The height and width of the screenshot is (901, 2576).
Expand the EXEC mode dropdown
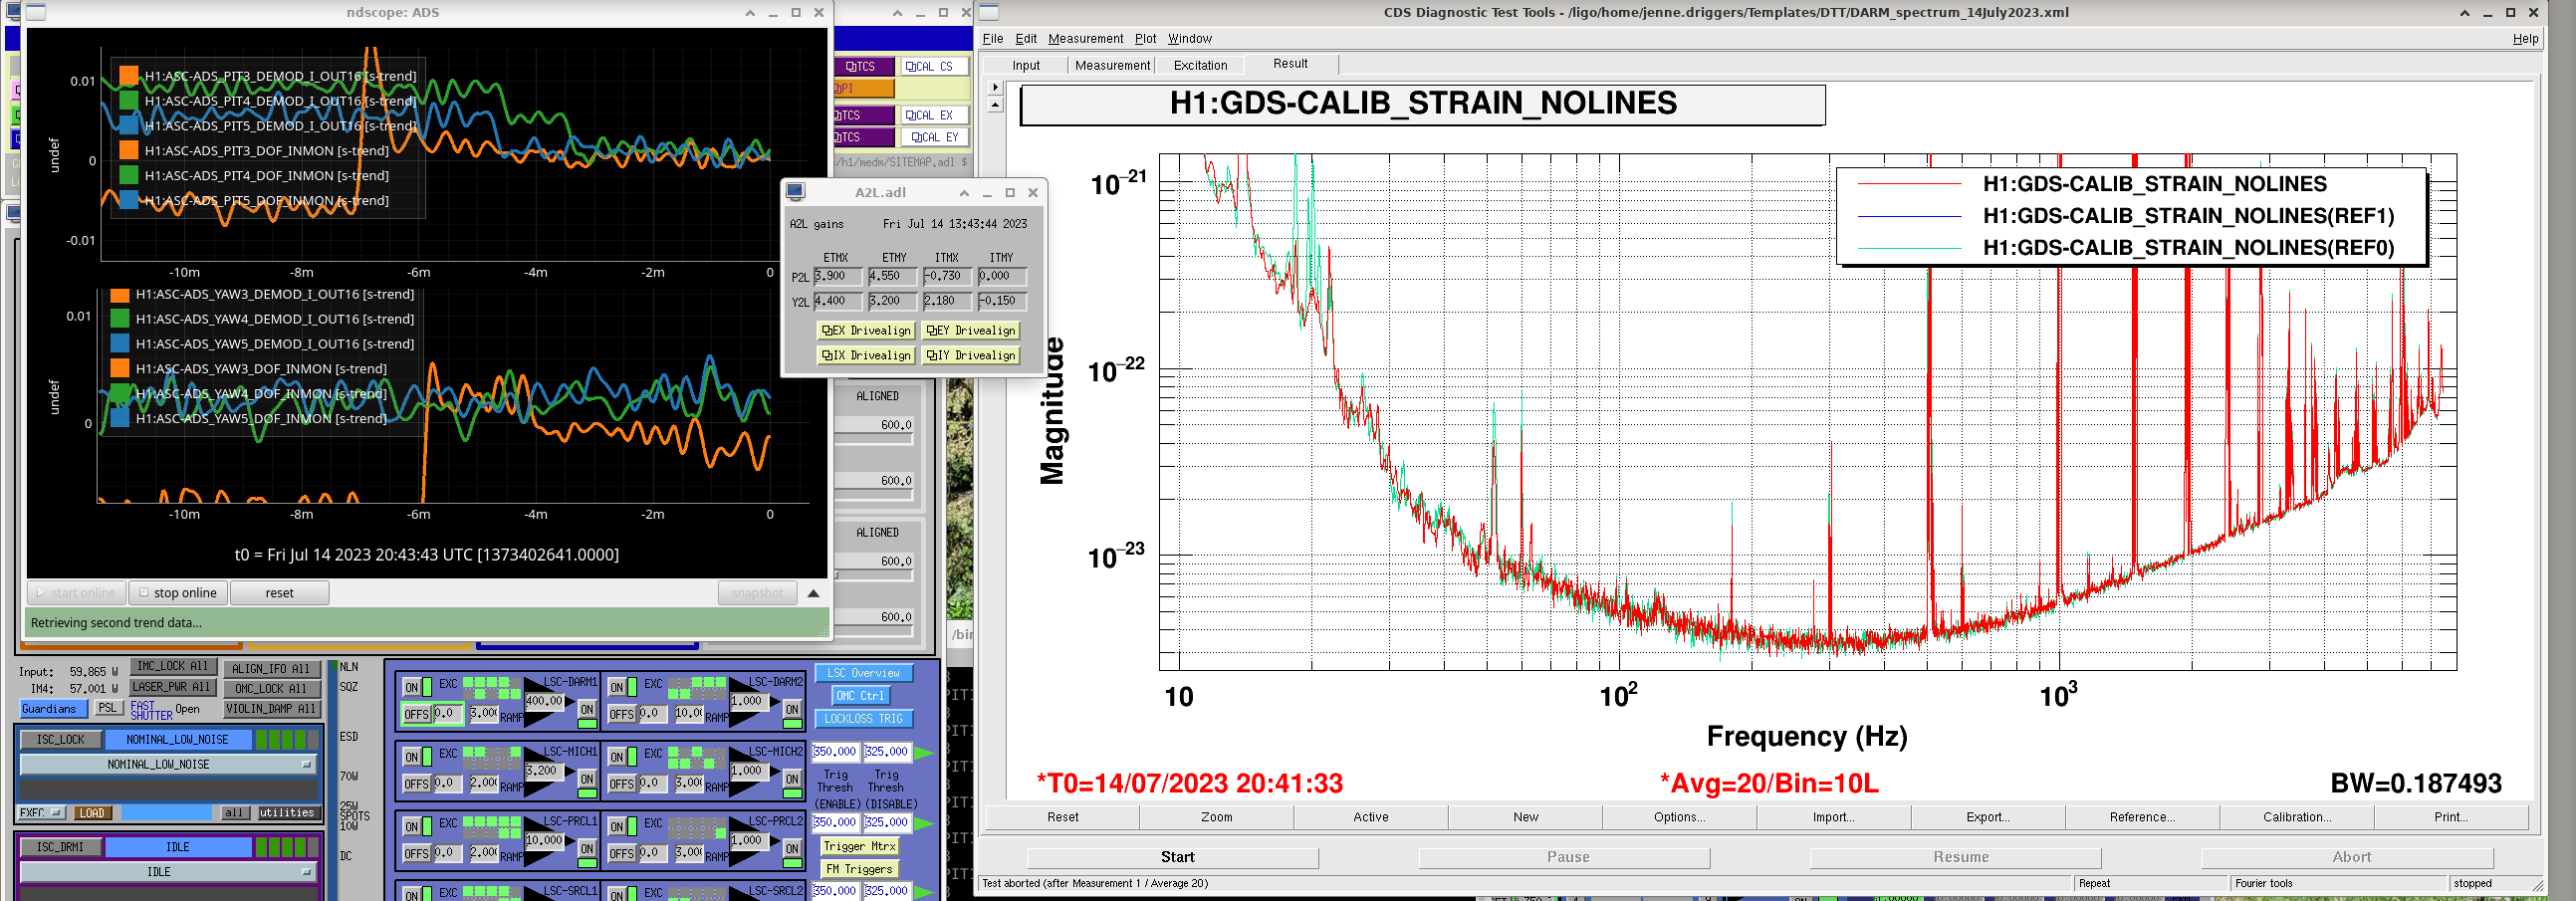click(x=42, y=813)
